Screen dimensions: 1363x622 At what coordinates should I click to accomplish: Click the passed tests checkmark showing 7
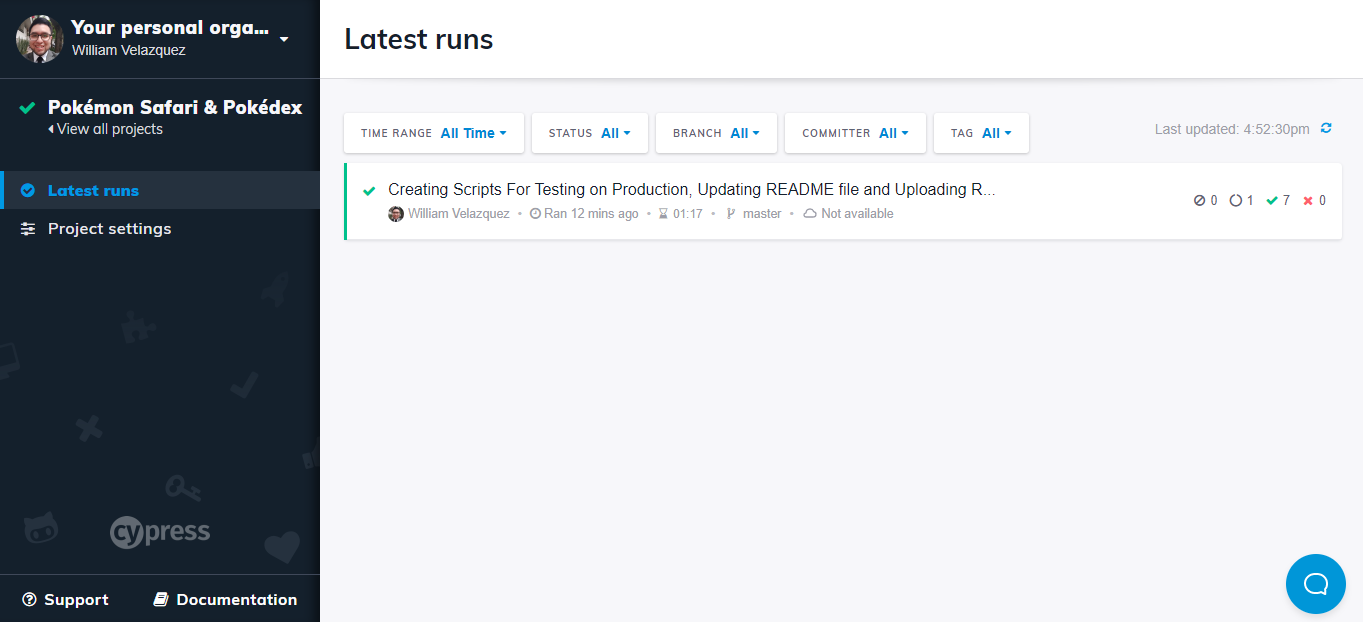1272,200
